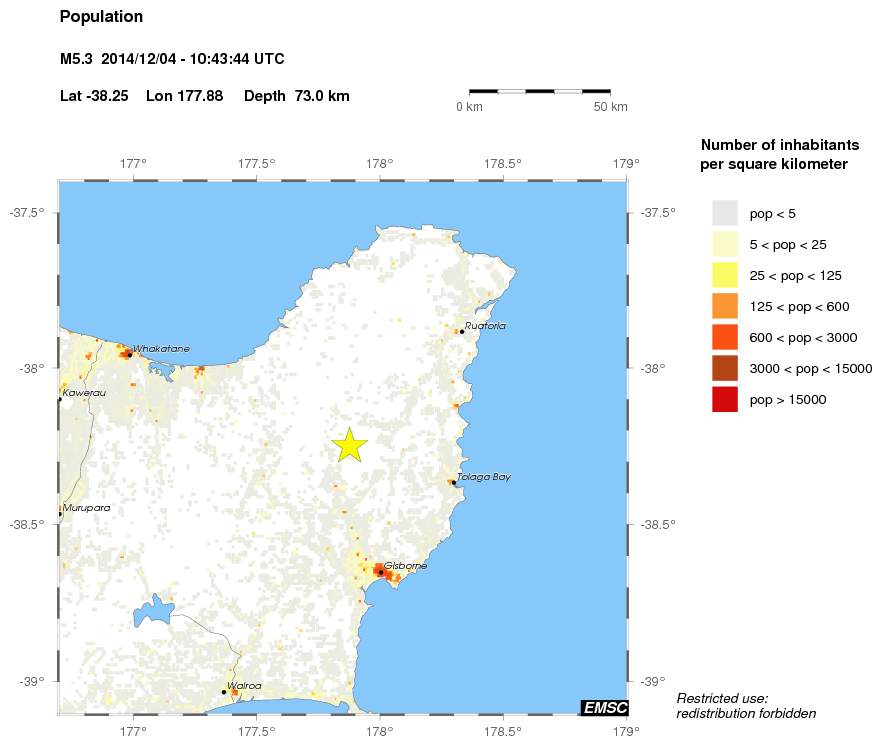The height and width of the screenshot is (746, 882).
Task: Click the yellow star epicenter marker
Action: [x=349, y=444]
